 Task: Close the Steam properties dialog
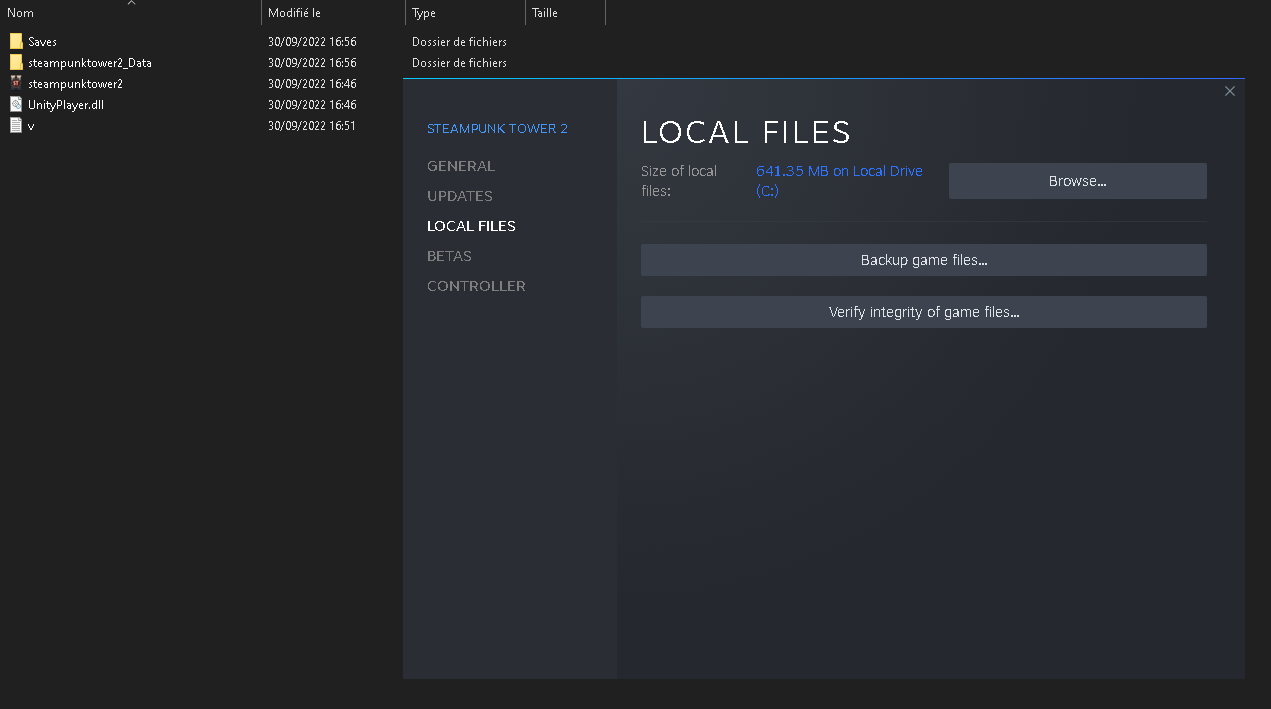[x=1230, y=91]
